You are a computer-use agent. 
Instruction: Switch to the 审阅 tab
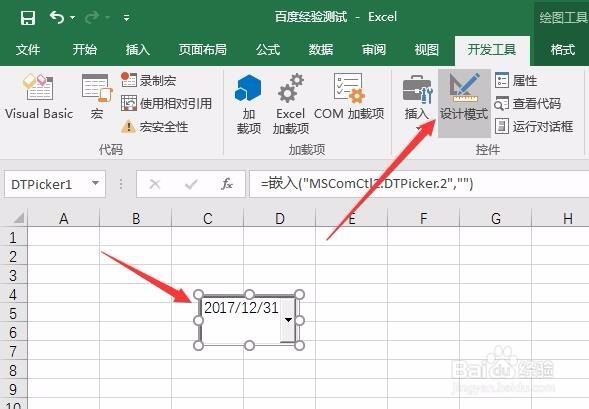point(374,49)
